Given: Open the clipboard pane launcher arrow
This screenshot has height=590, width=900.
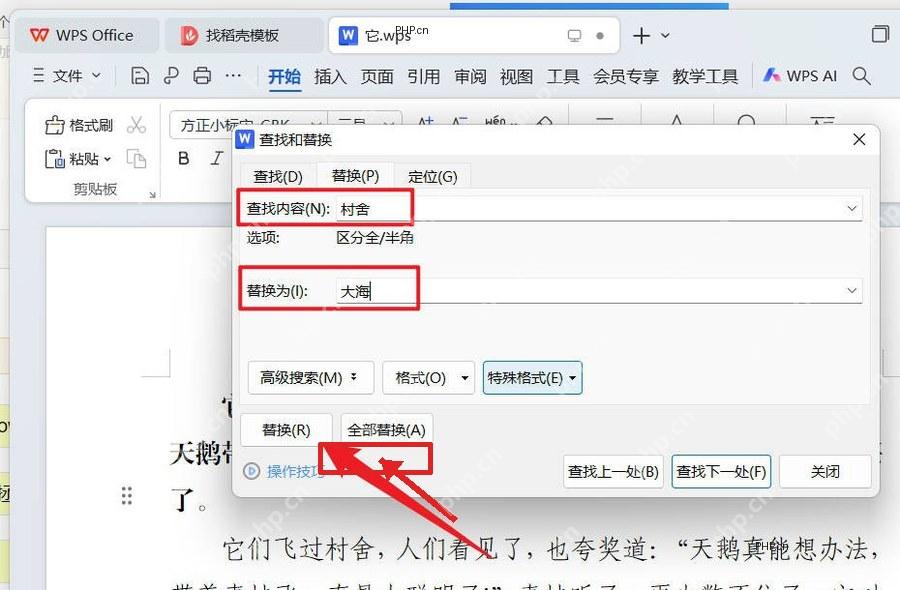Looking at the screenshot, I should point(152,195).
